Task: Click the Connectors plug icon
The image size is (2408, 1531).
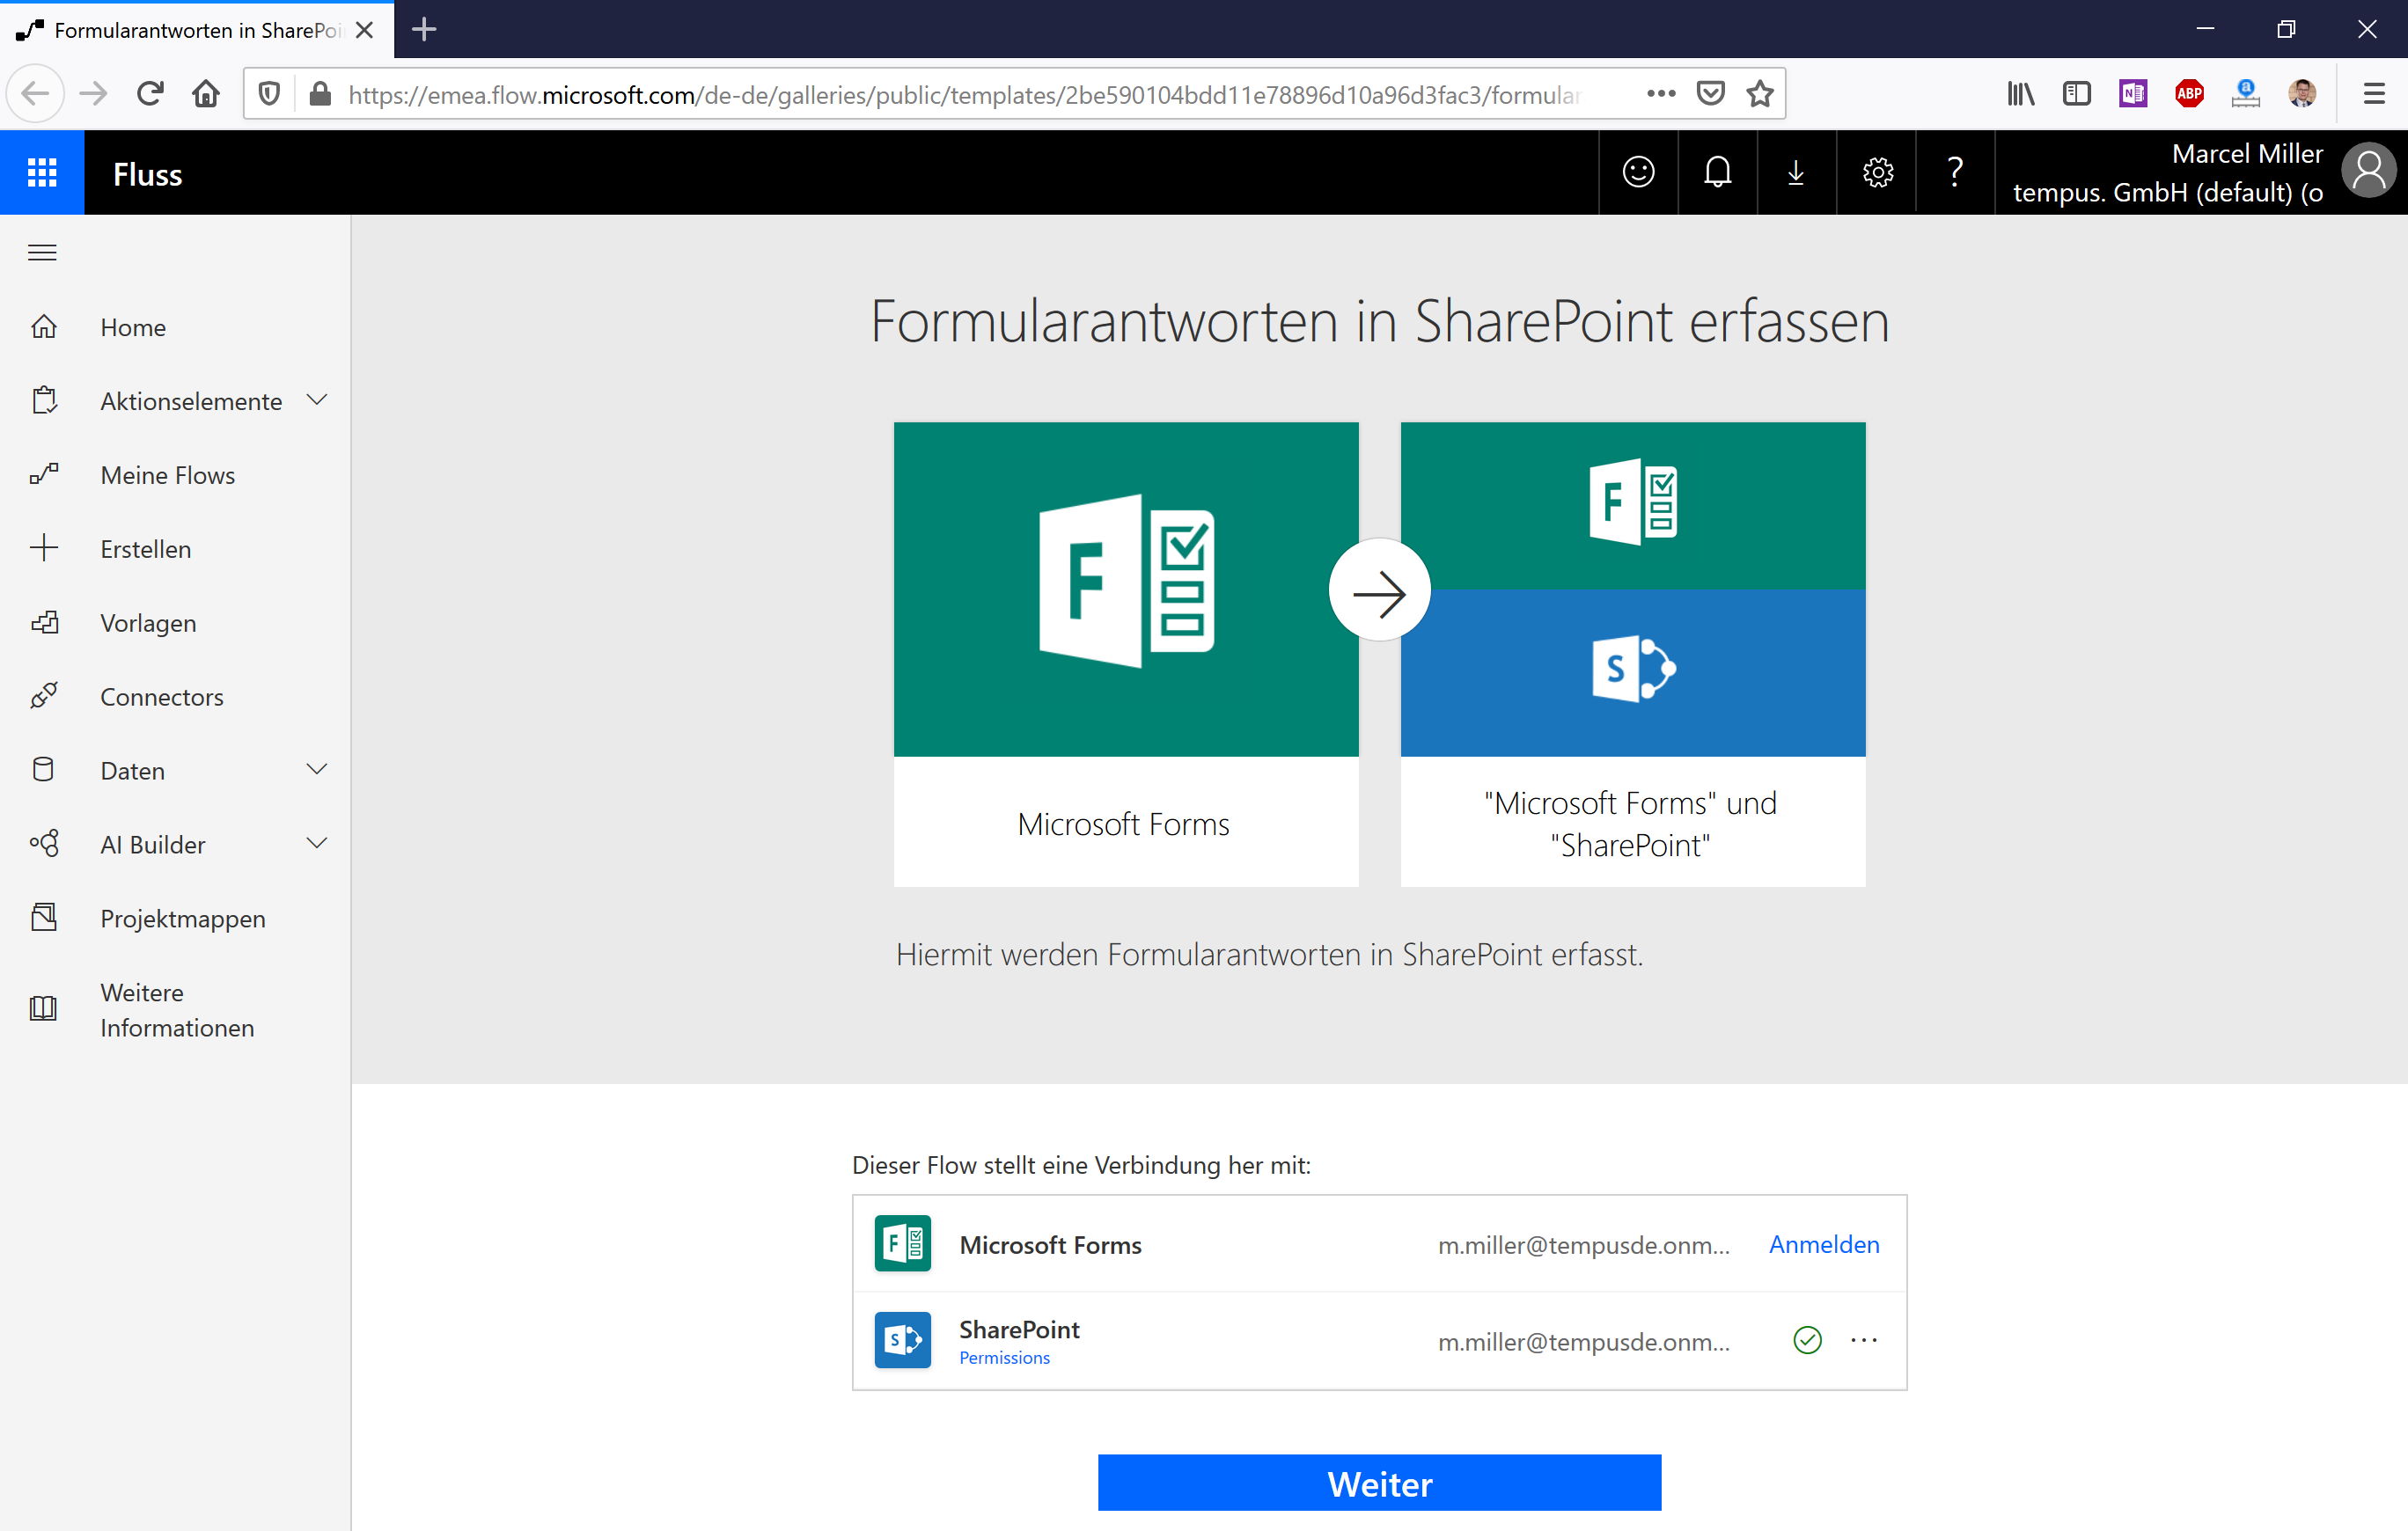Action: [44, 696]
